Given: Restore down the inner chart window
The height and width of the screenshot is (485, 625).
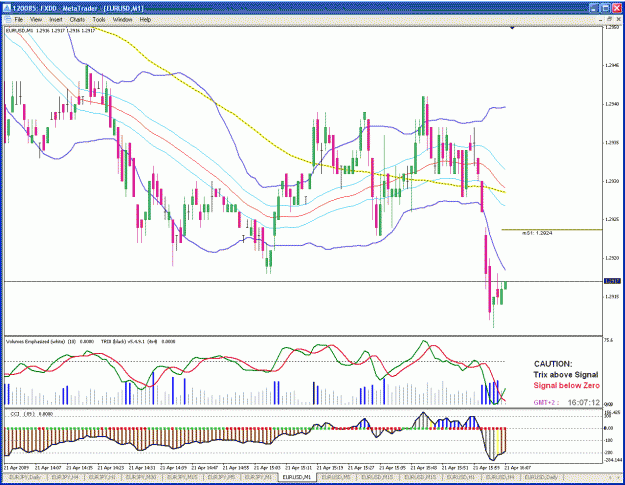Looking at the screenshot, I should (x=609, y=20).
